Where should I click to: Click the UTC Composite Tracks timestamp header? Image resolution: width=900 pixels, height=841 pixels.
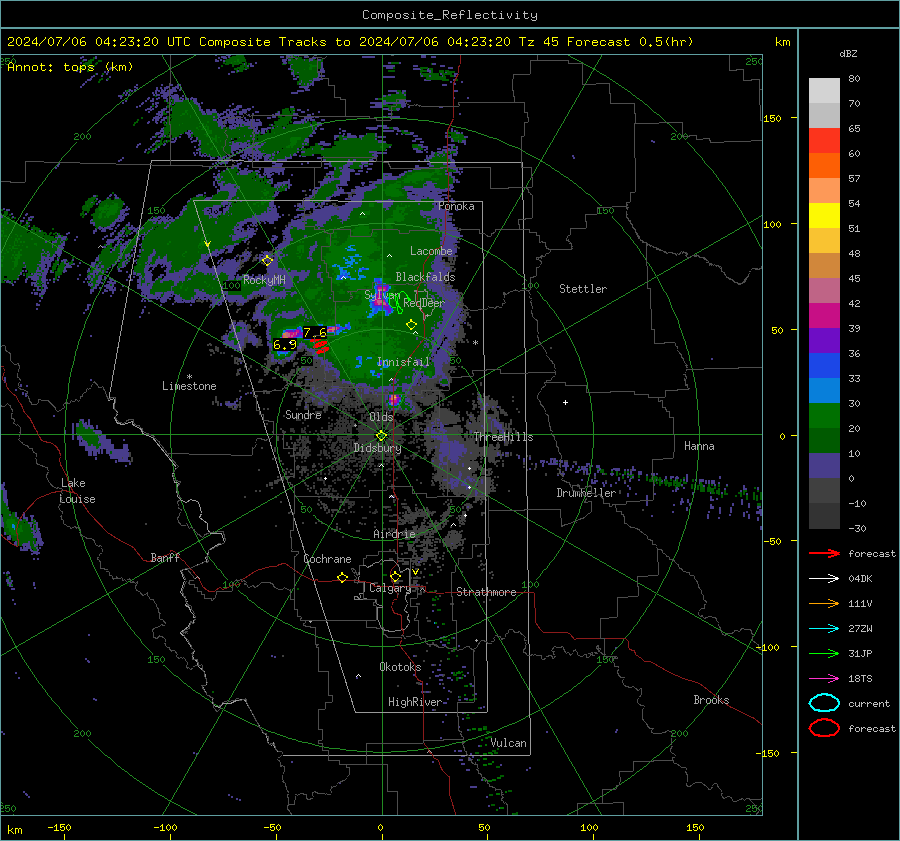[350, 42]
